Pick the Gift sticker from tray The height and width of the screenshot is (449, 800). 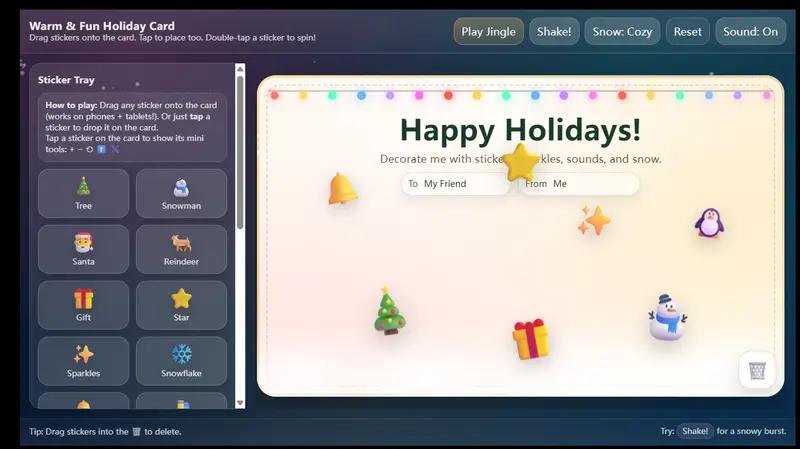click(83, 305)
